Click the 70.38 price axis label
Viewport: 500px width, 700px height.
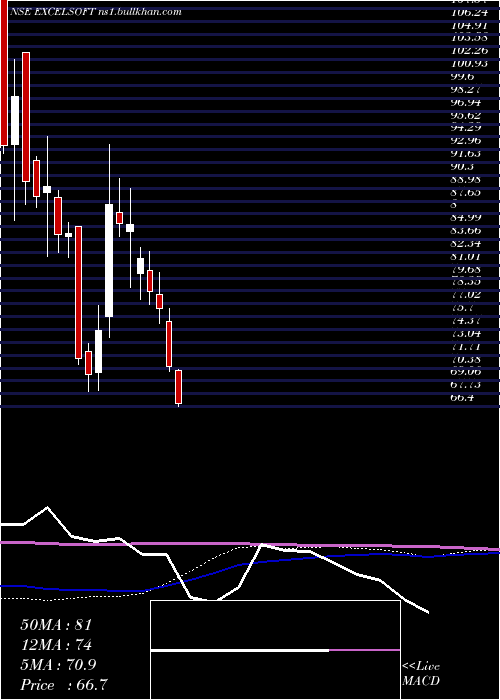point(466,358)
